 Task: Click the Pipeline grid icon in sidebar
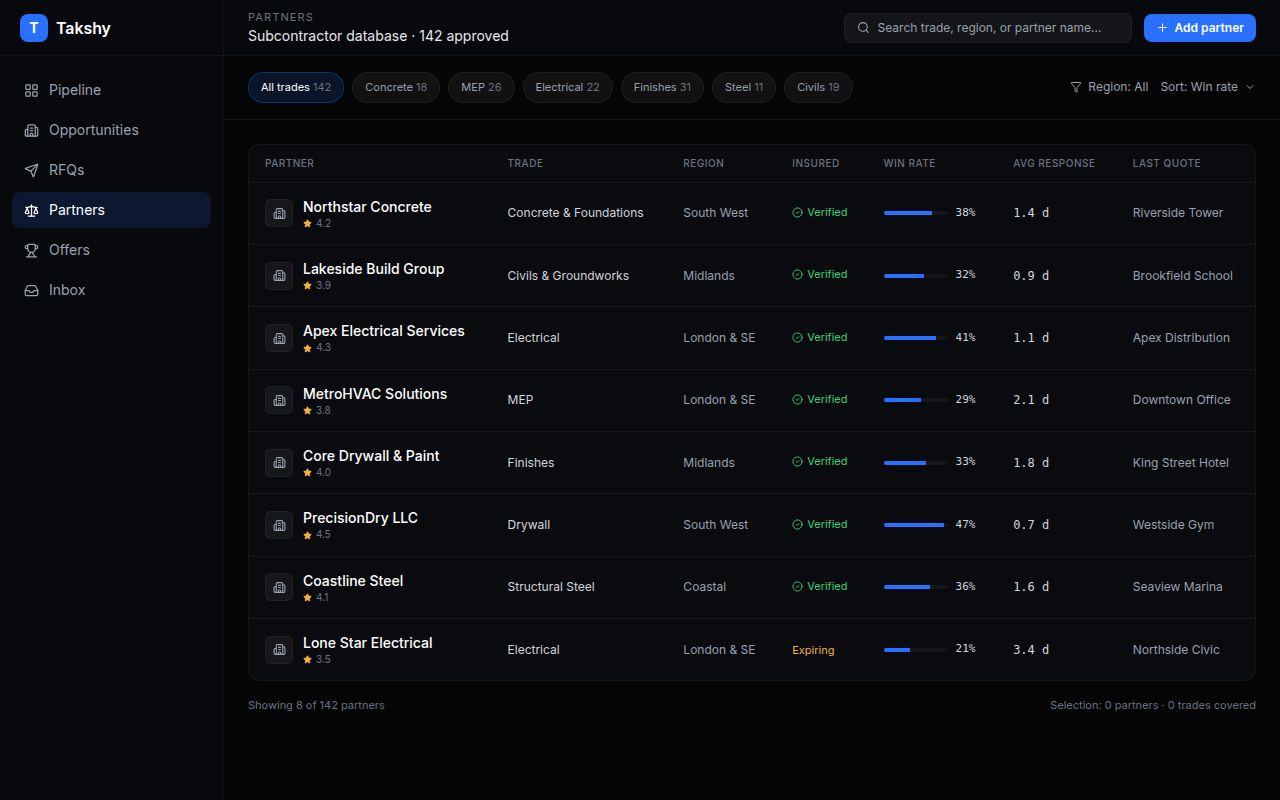31,90
